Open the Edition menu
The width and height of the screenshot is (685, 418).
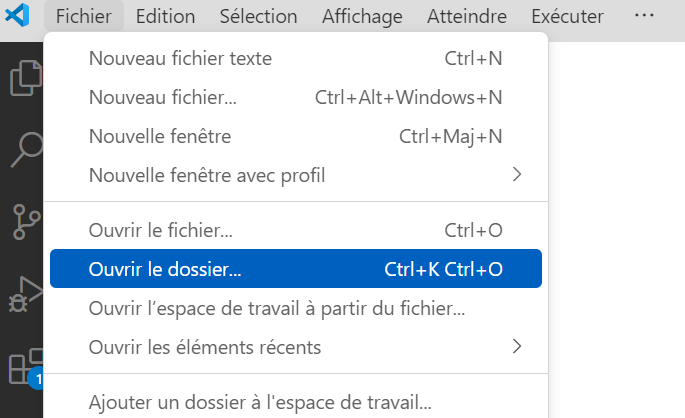[165, 16]
